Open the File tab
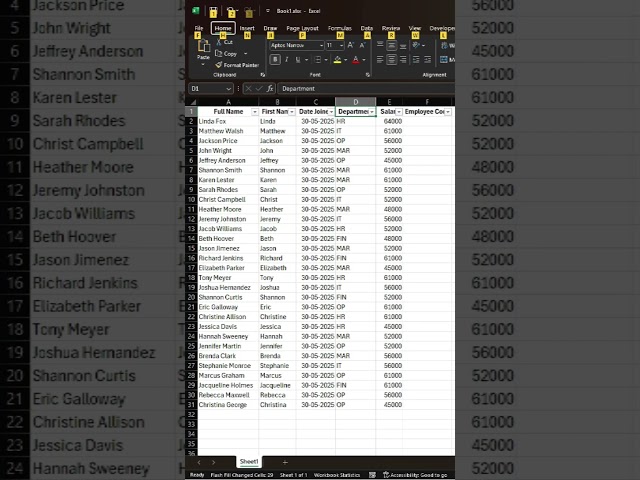The height and width of the screenshot is (480, 640). 199,28
